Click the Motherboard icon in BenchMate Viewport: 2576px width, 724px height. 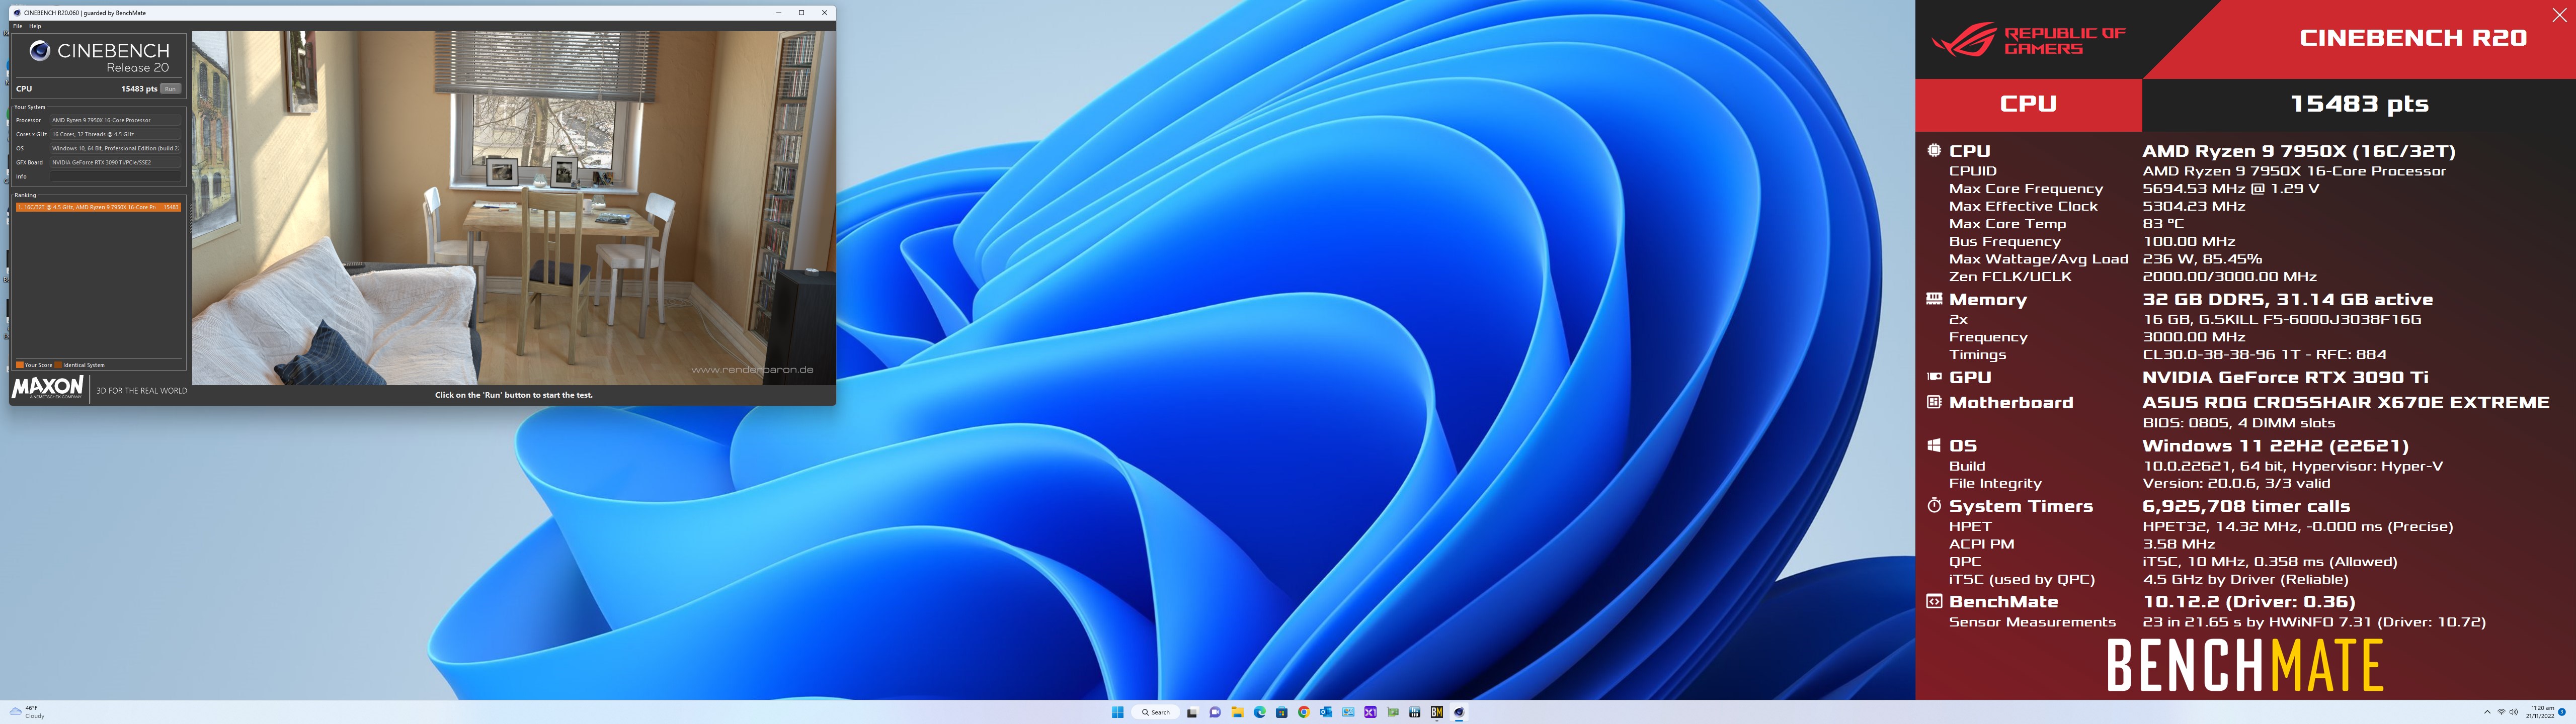(x=1933, y=402)
